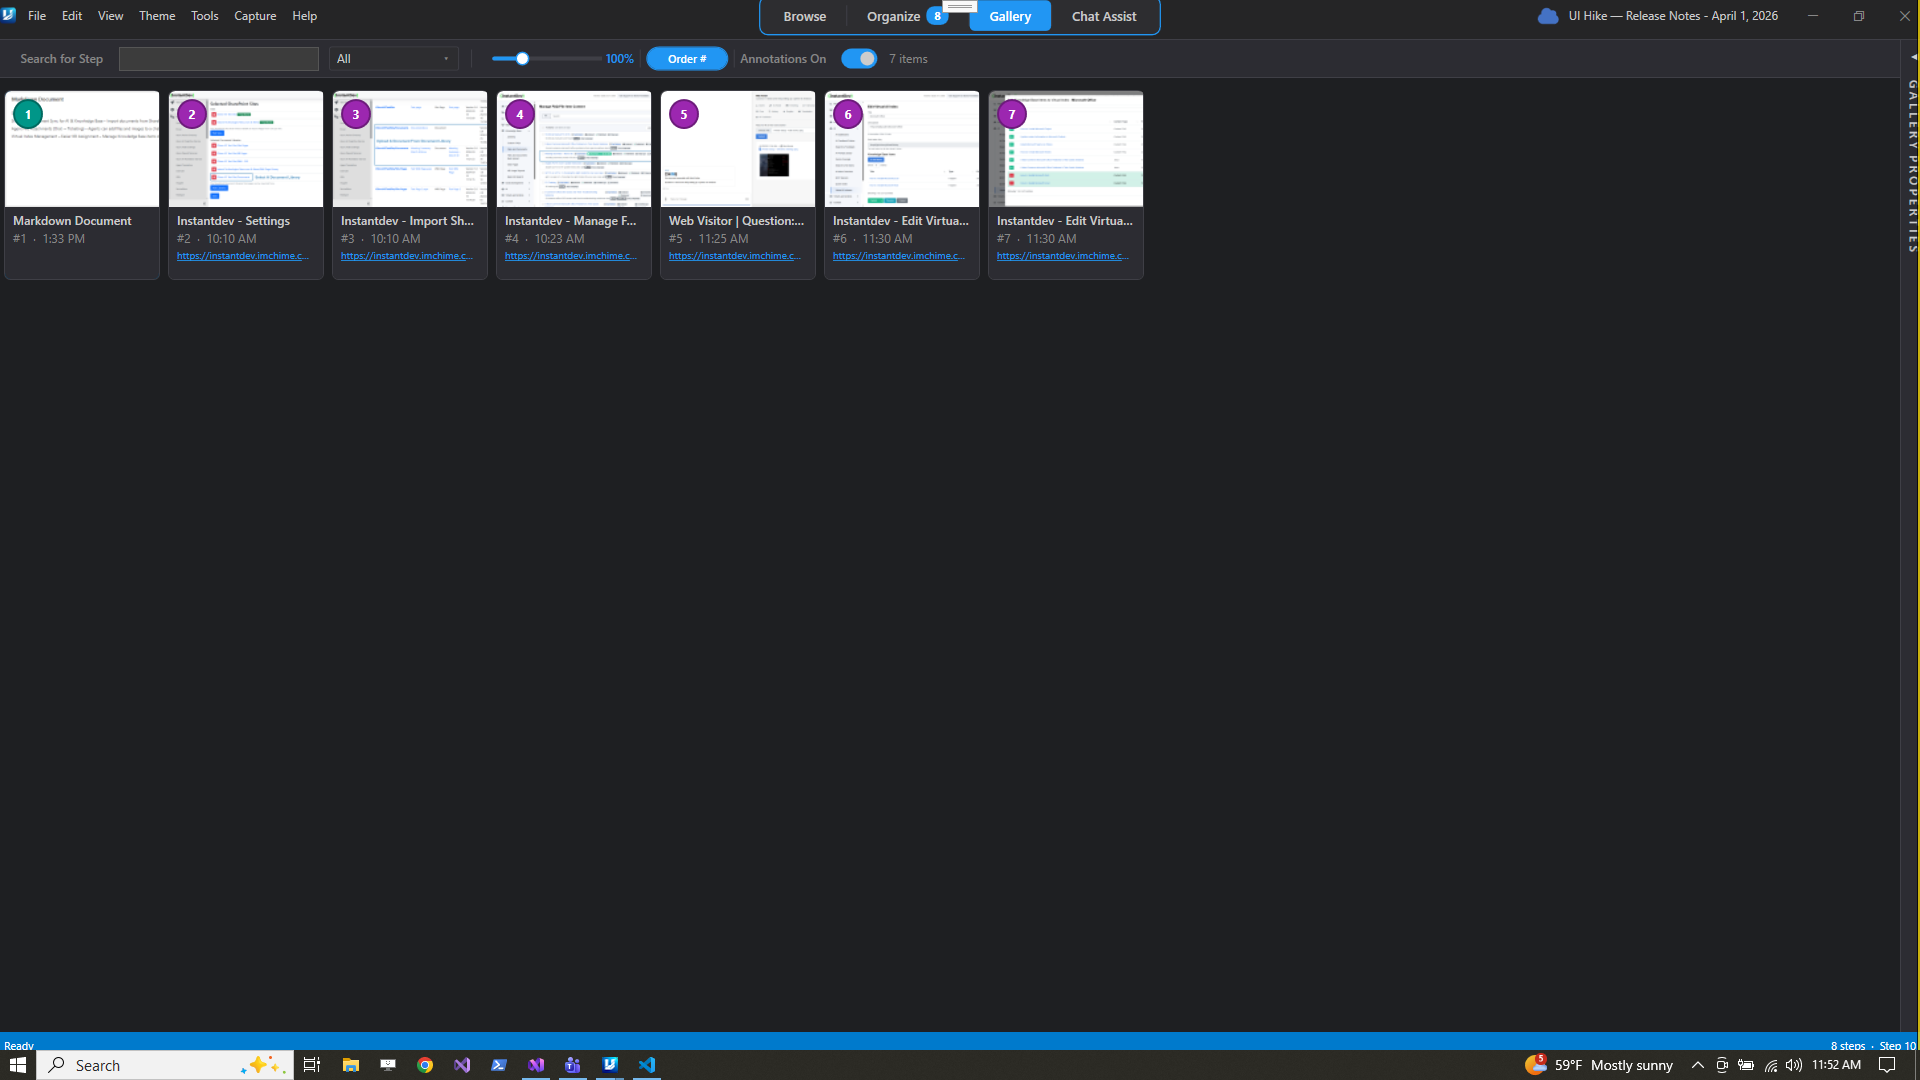Open the Capture menu
The width and height of the screenshot is (1920, 1080).
tap(255, 16)
